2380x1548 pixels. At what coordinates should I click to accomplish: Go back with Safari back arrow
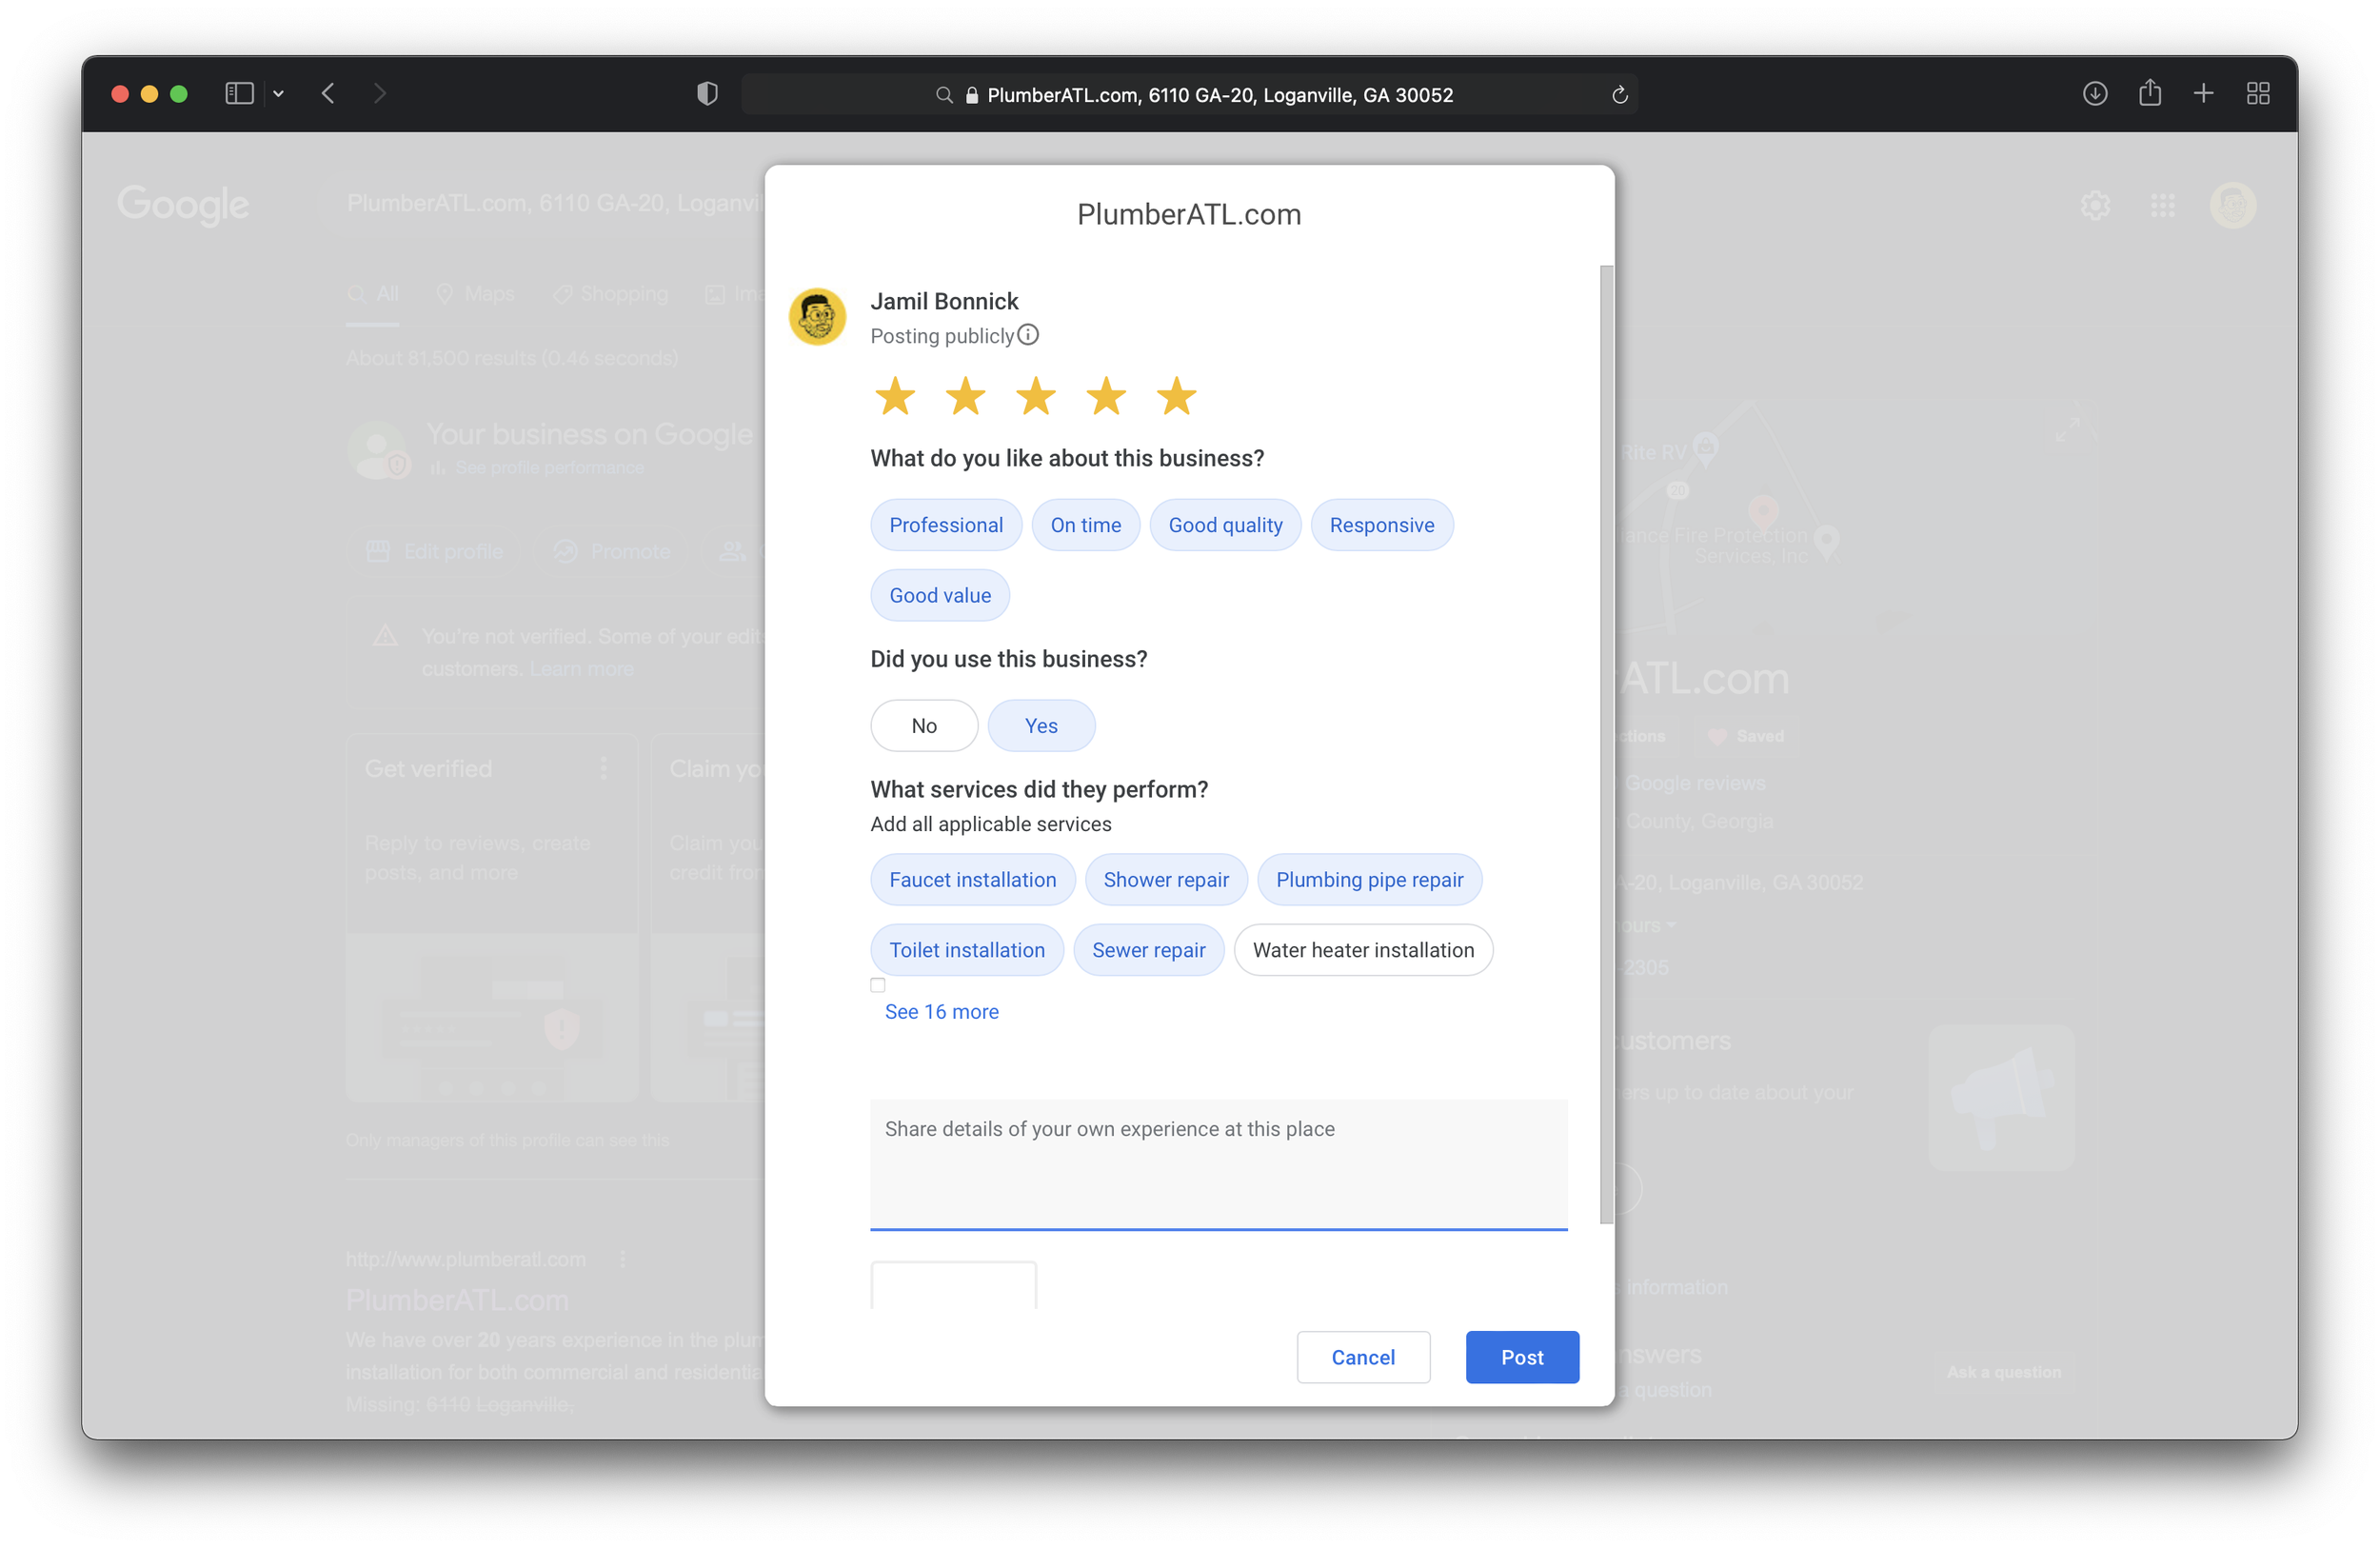tap(328, 94)
